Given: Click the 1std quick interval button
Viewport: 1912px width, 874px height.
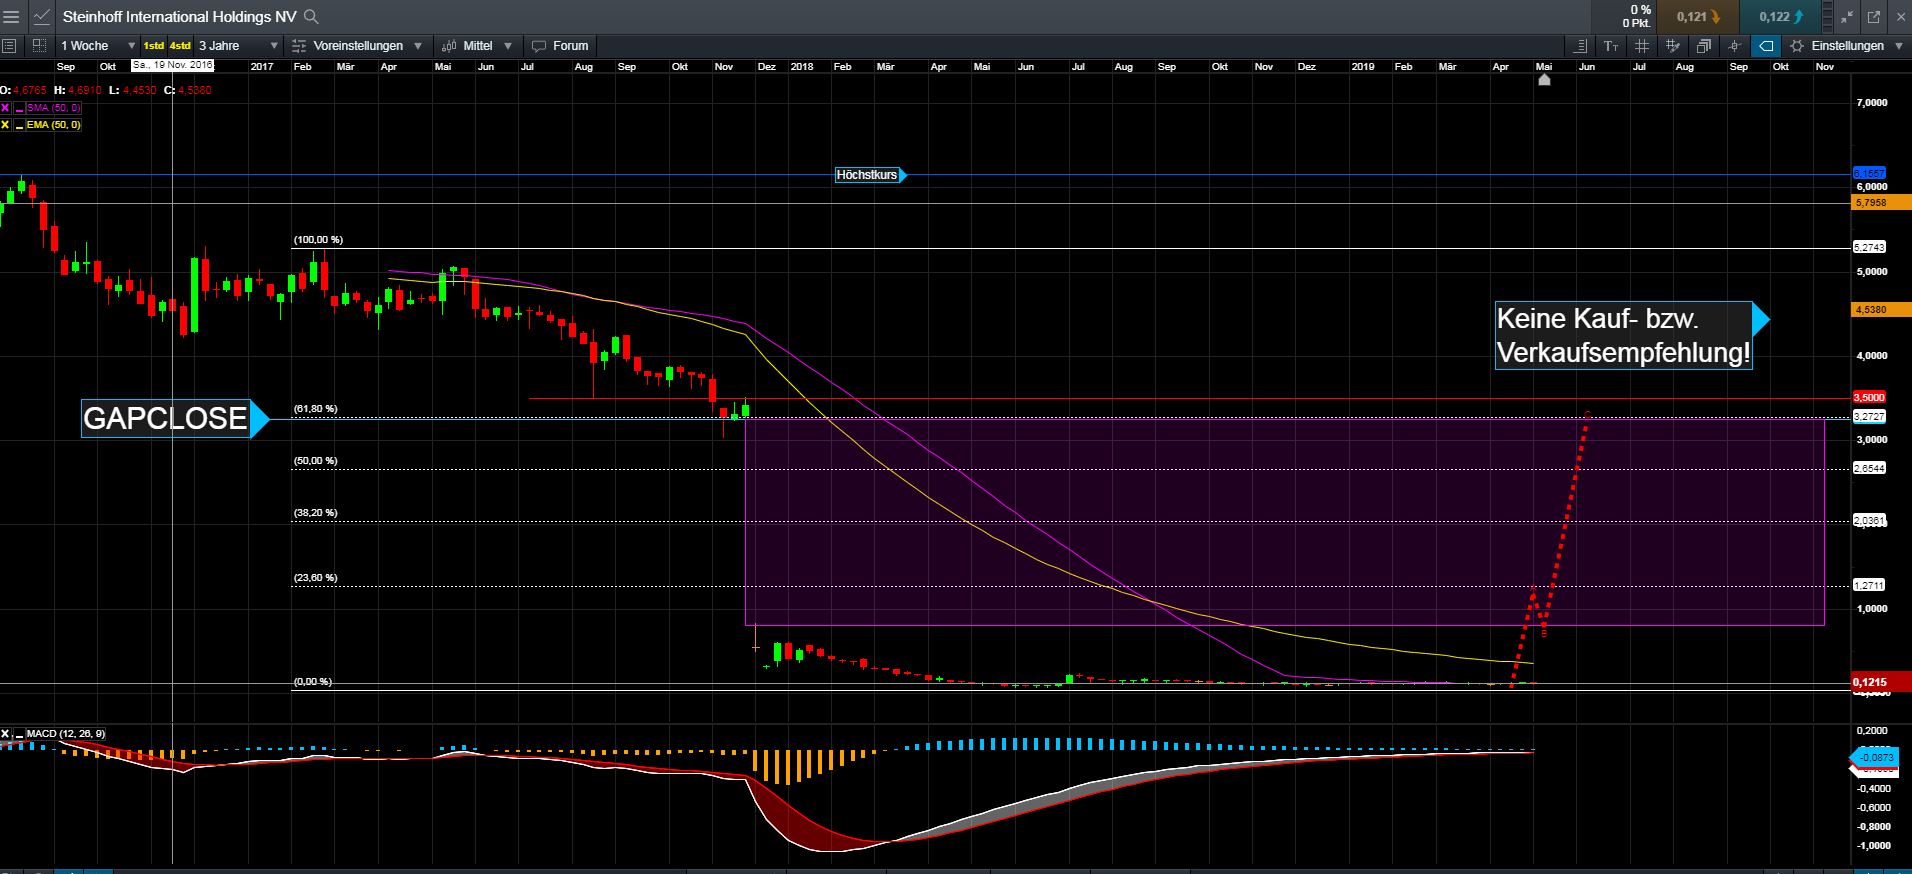Looking at the screenshot, I should pyautogui.click(x=153, y=46).
